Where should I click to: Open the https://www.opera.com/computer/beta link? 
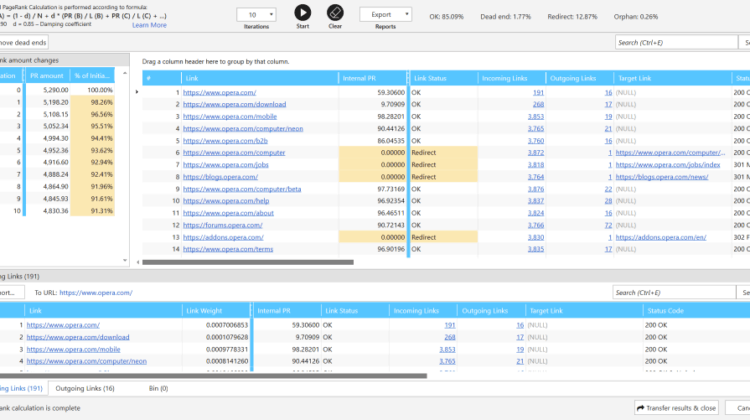click(x=242, y=189)
